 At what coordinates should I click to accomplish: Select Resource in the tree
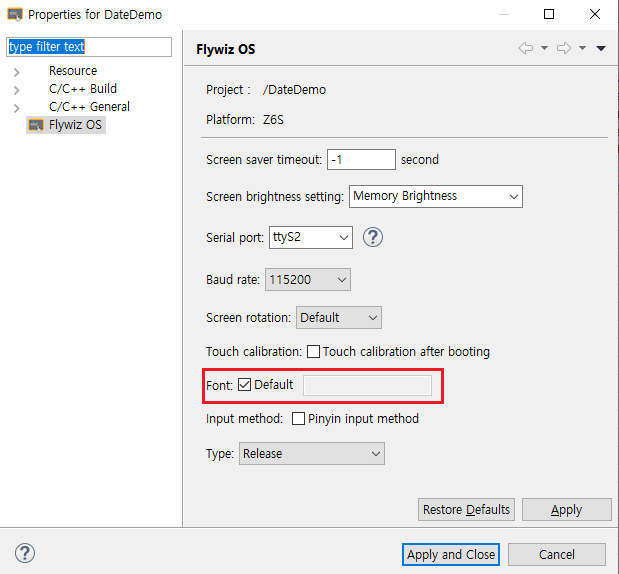point(73,71)
